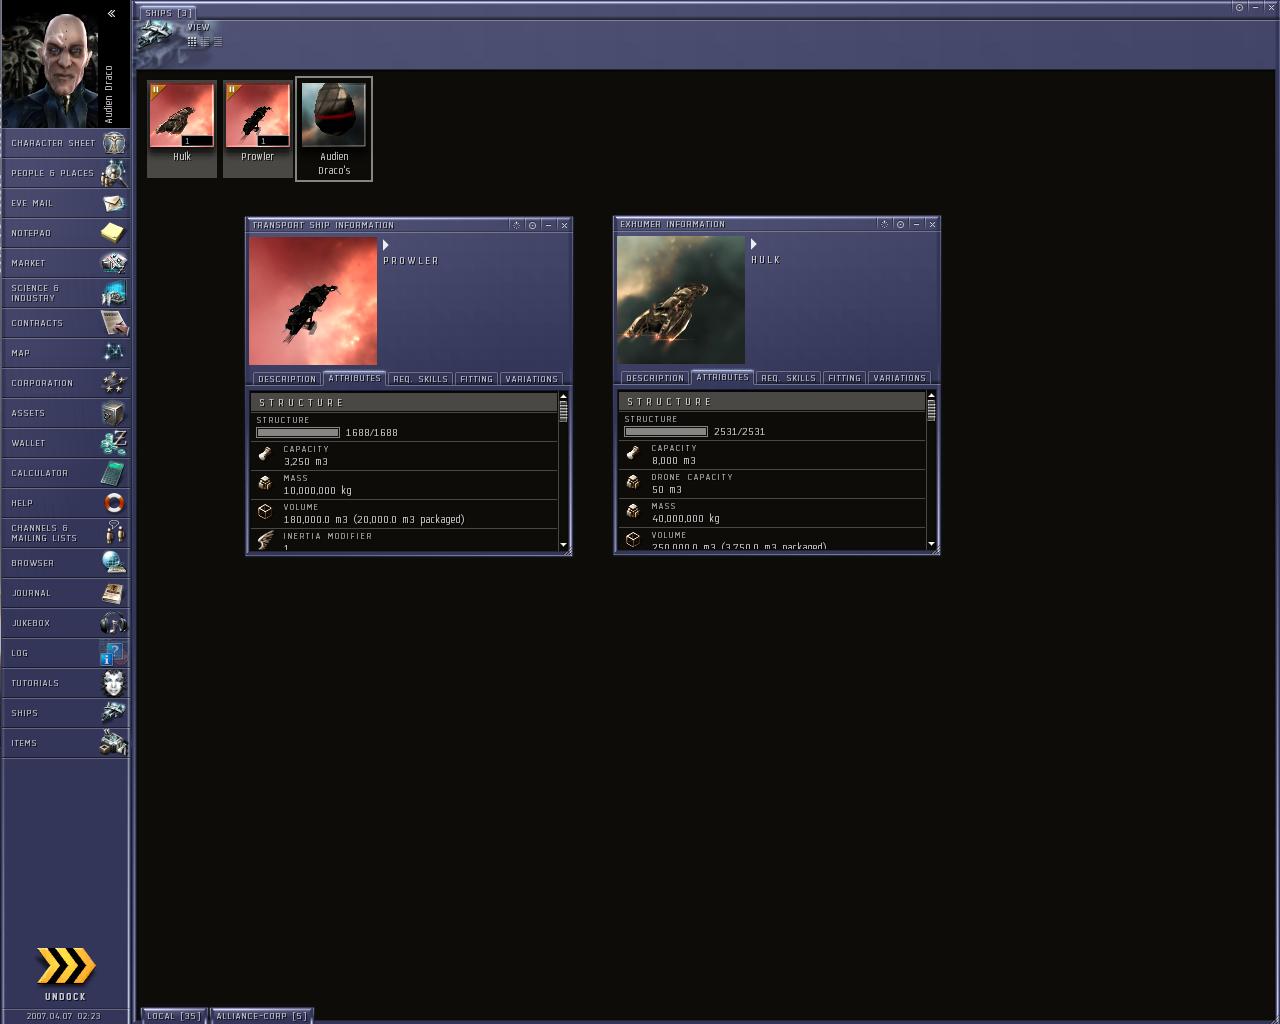
Task: Open the Help window
Action: point(65,503)
